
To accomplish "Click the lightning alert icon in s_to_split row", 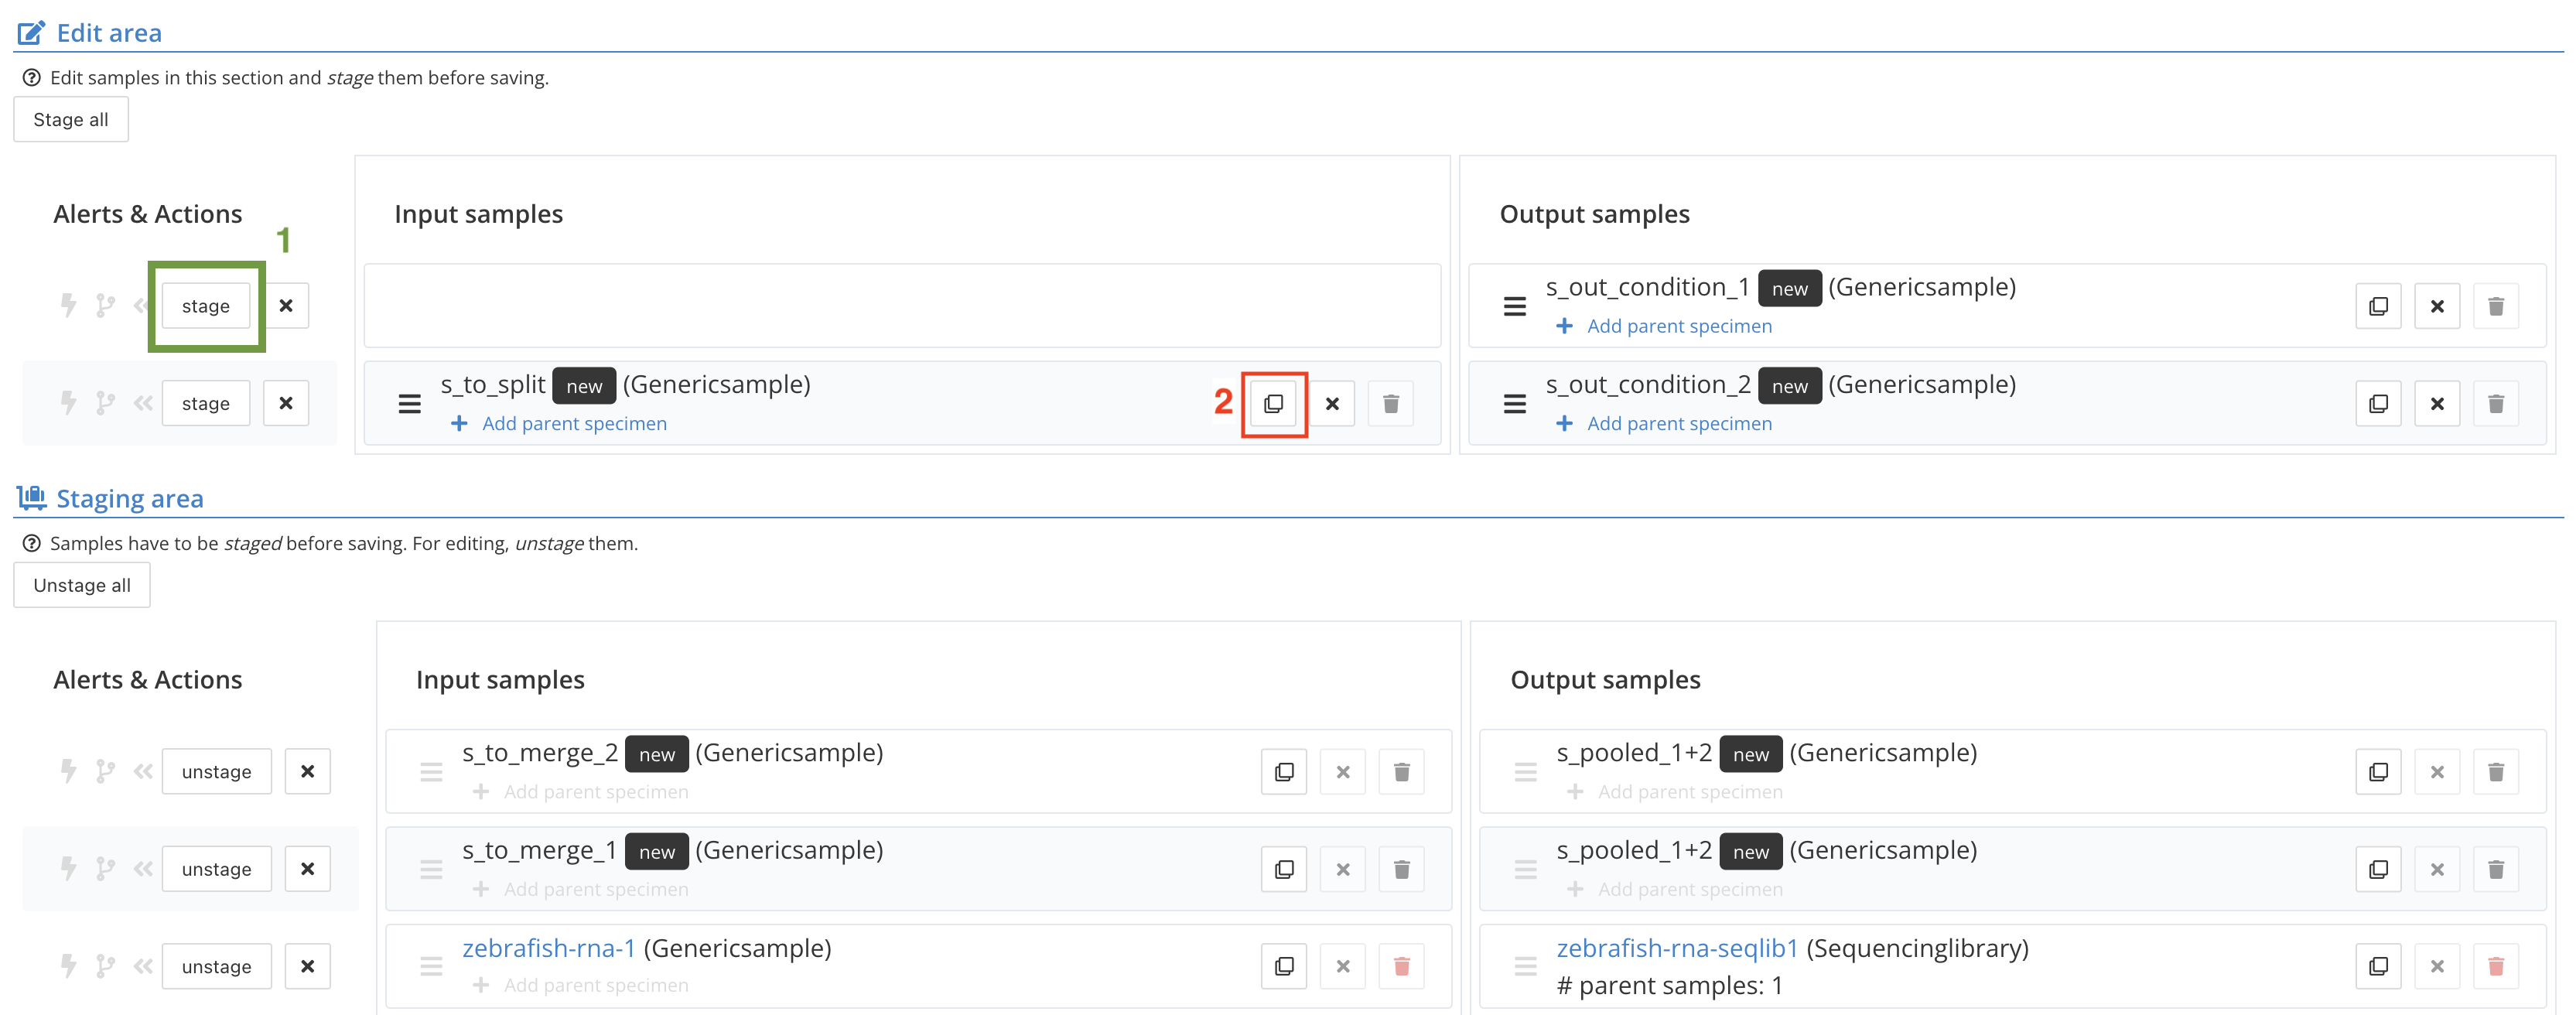I will coord(68,404).
